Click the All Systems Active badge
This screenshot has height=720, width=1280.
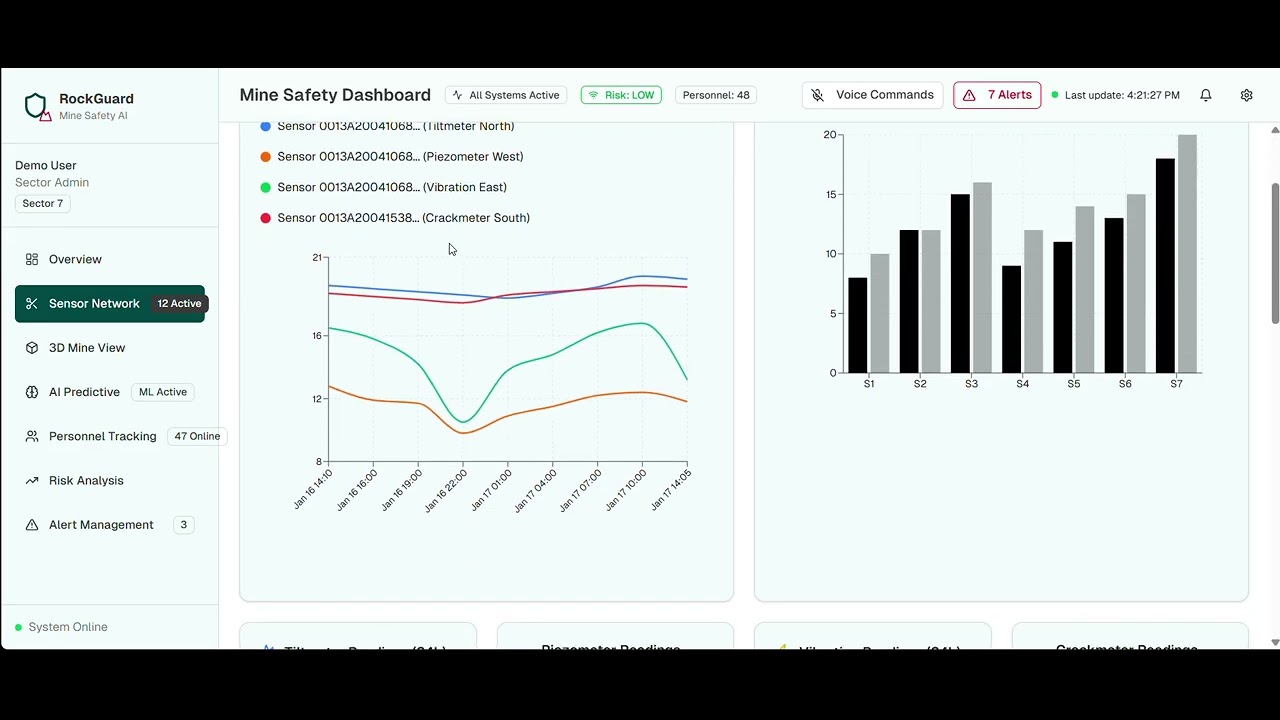(506, 95)
